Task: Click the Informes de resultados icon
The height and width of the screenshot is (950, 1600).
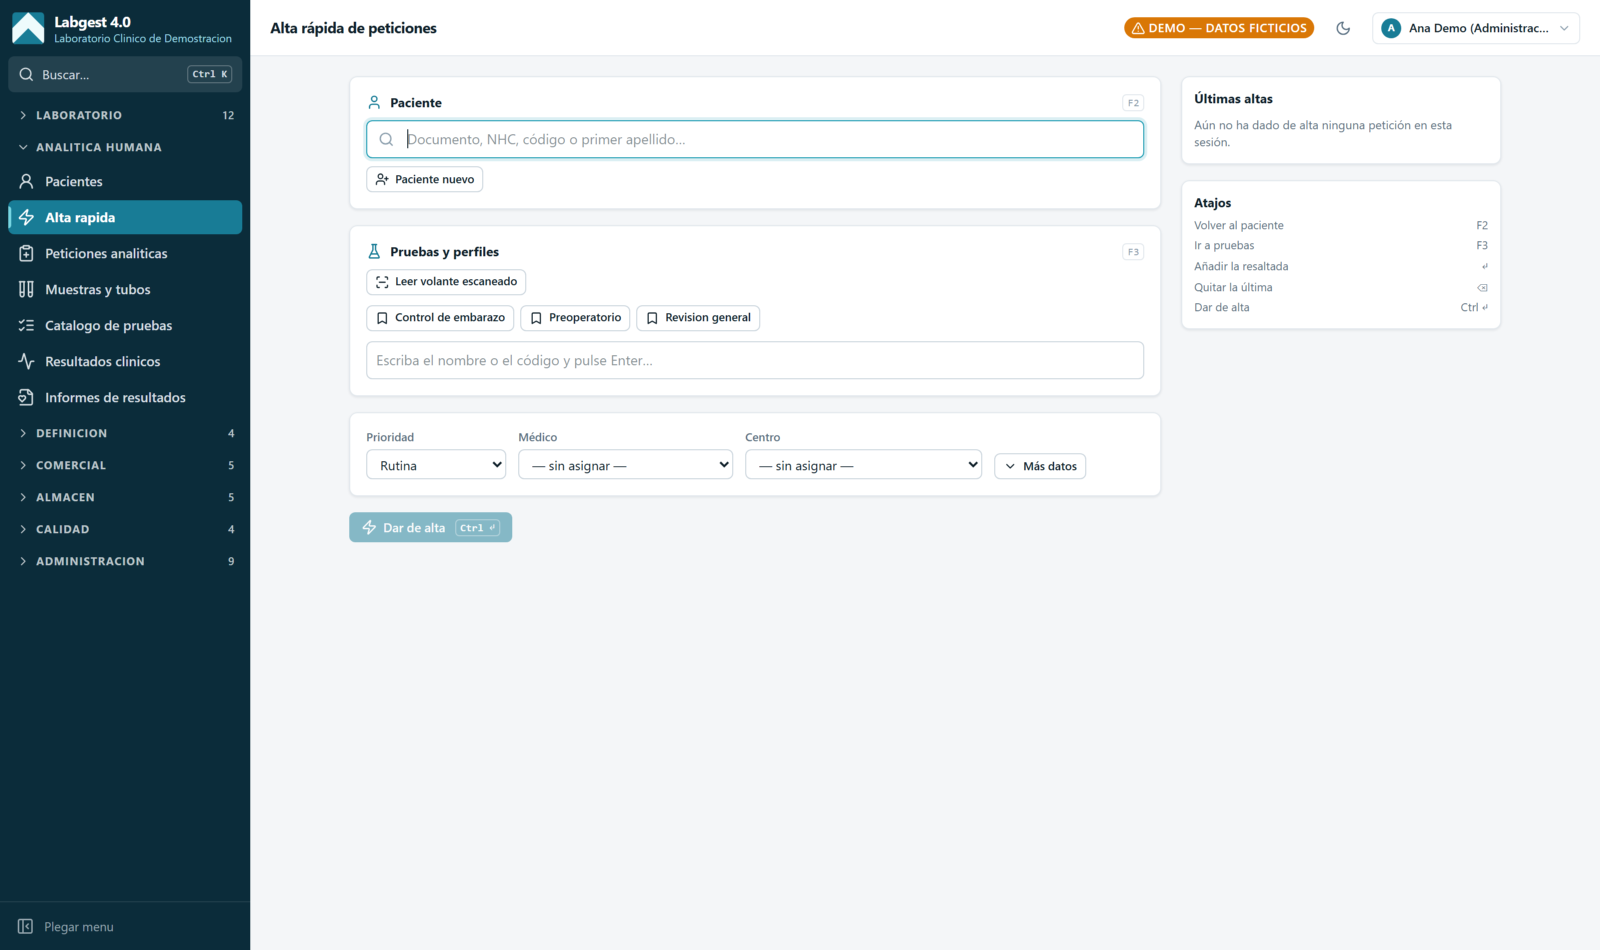Action: click(x=27, y=397)
